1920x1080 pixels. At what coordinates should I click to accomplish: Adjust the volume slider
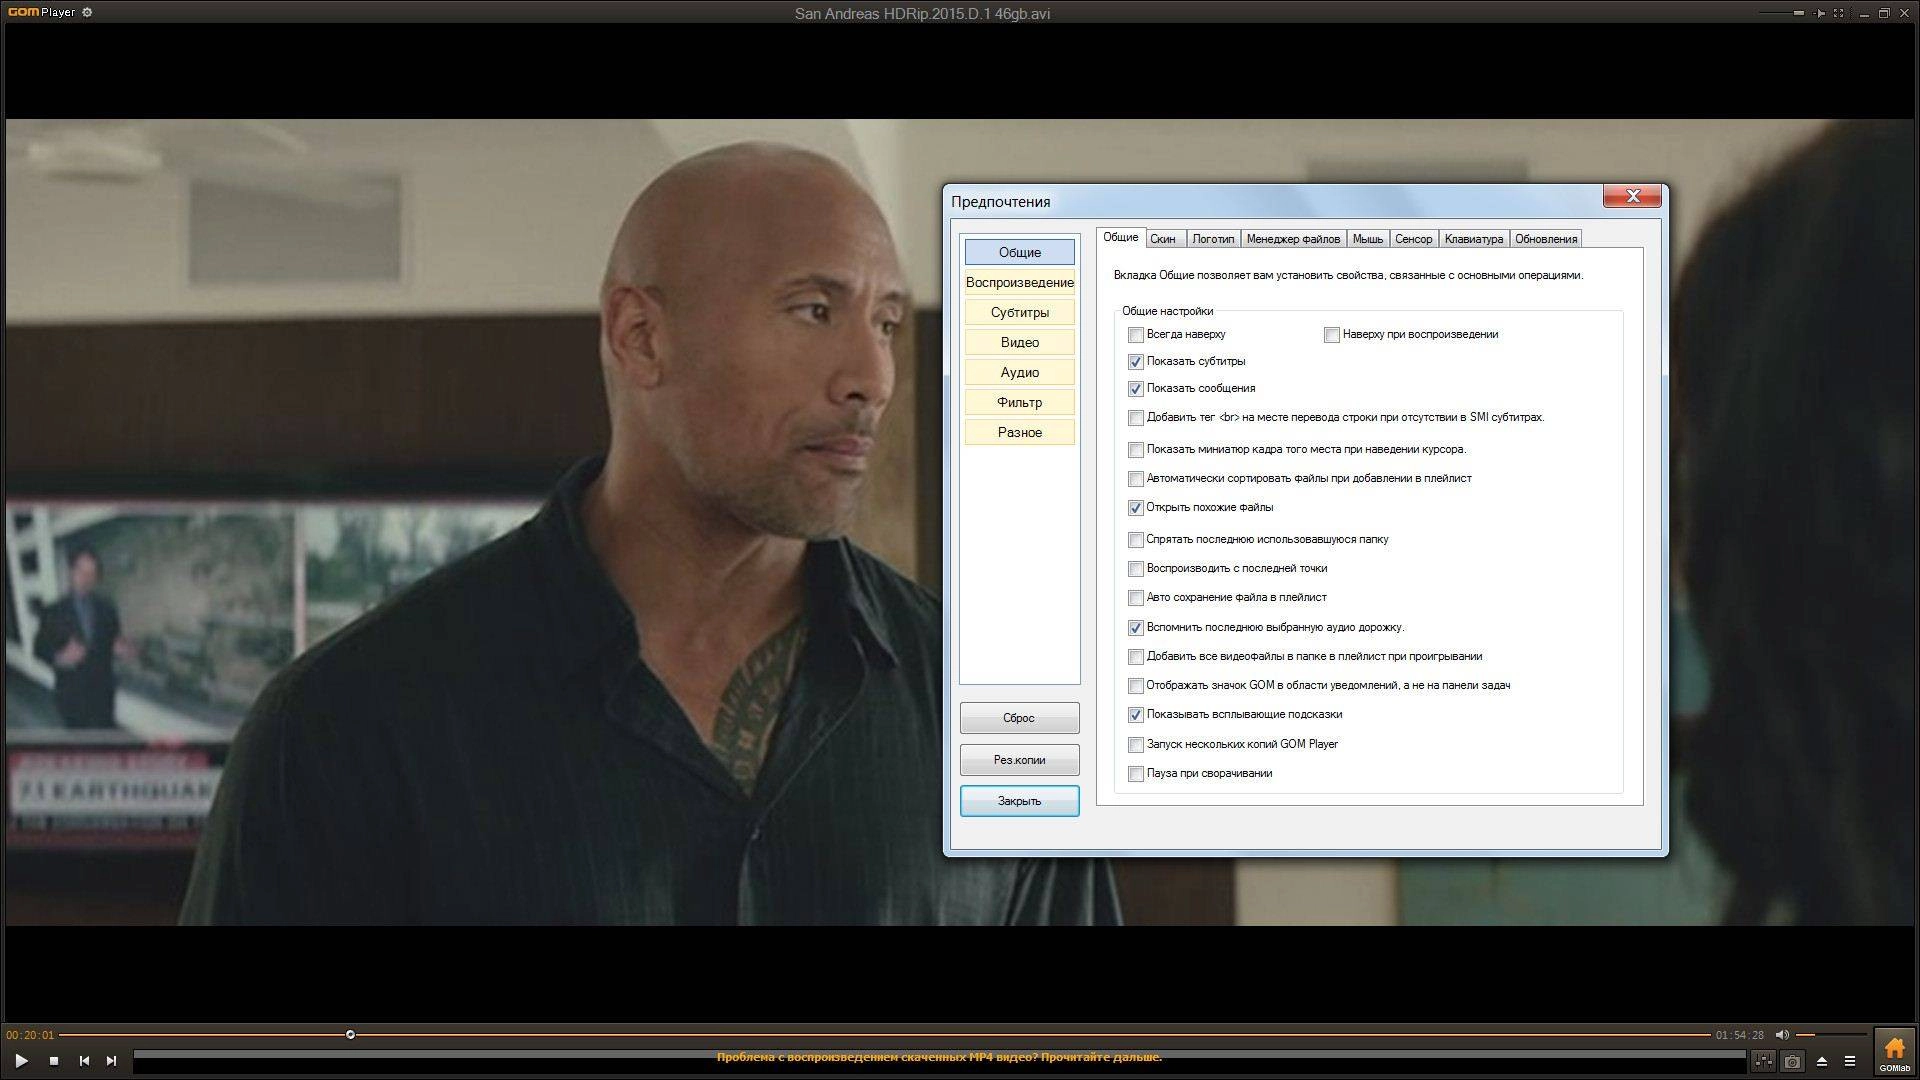(1831, 1035)
